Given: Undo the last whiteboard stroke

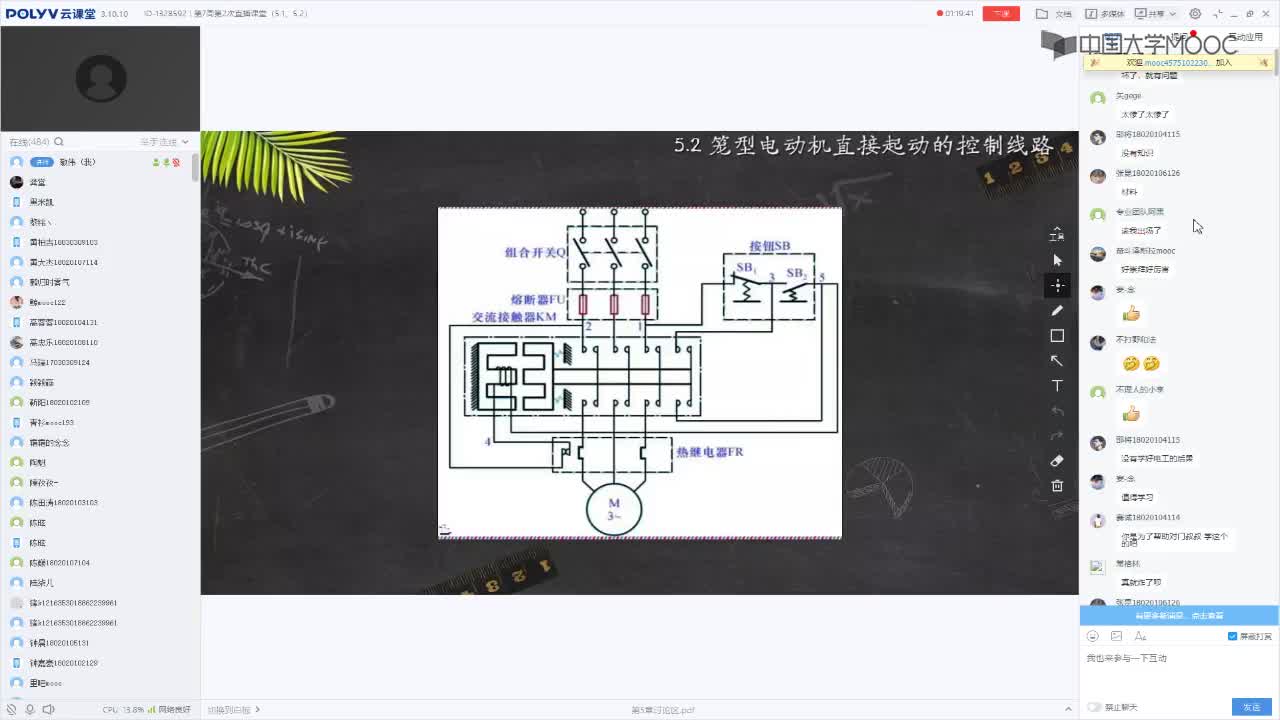Looking at the screenshot, I should click(x=1057, y=411).
